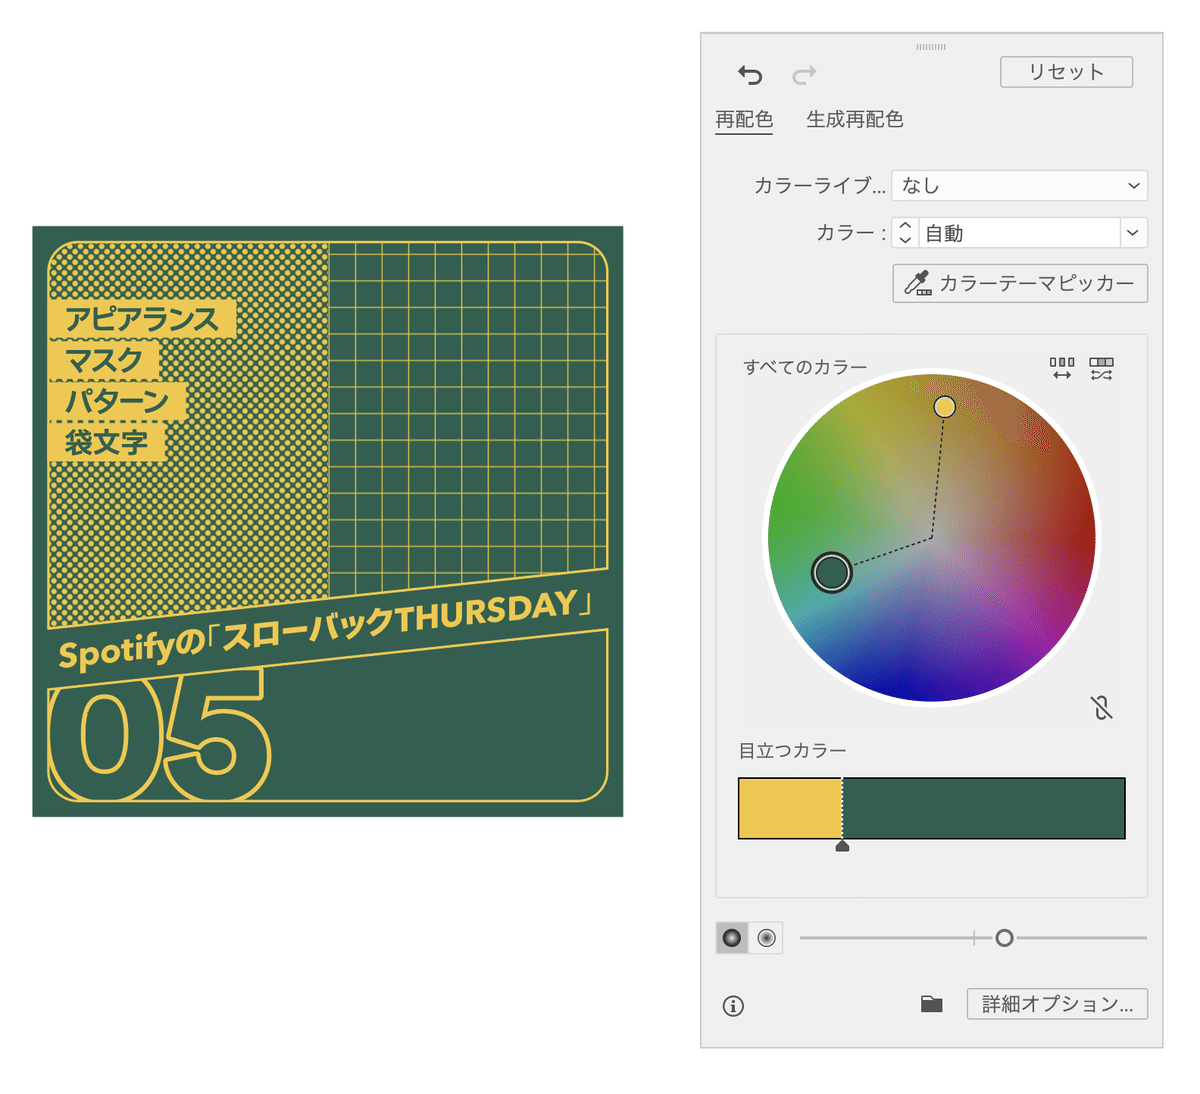Click the カラー field showing 自動
Viewport: 1200px width, 1094px height.
pyautogui.click(x=1018, y=233)
